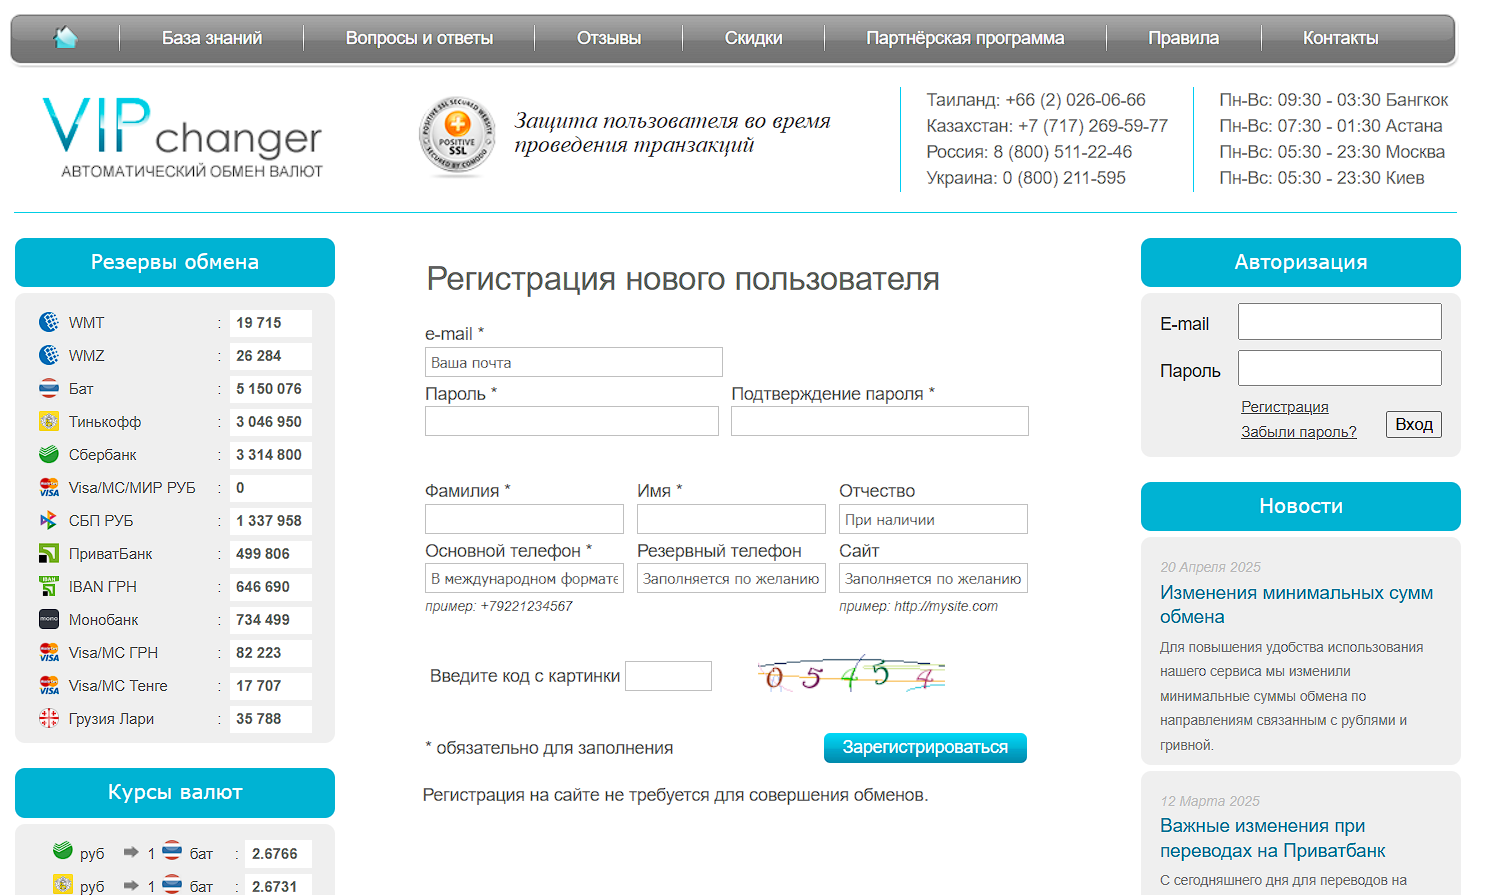
Task: Click the Монобанк black icon
Action: tap(49, 619)
